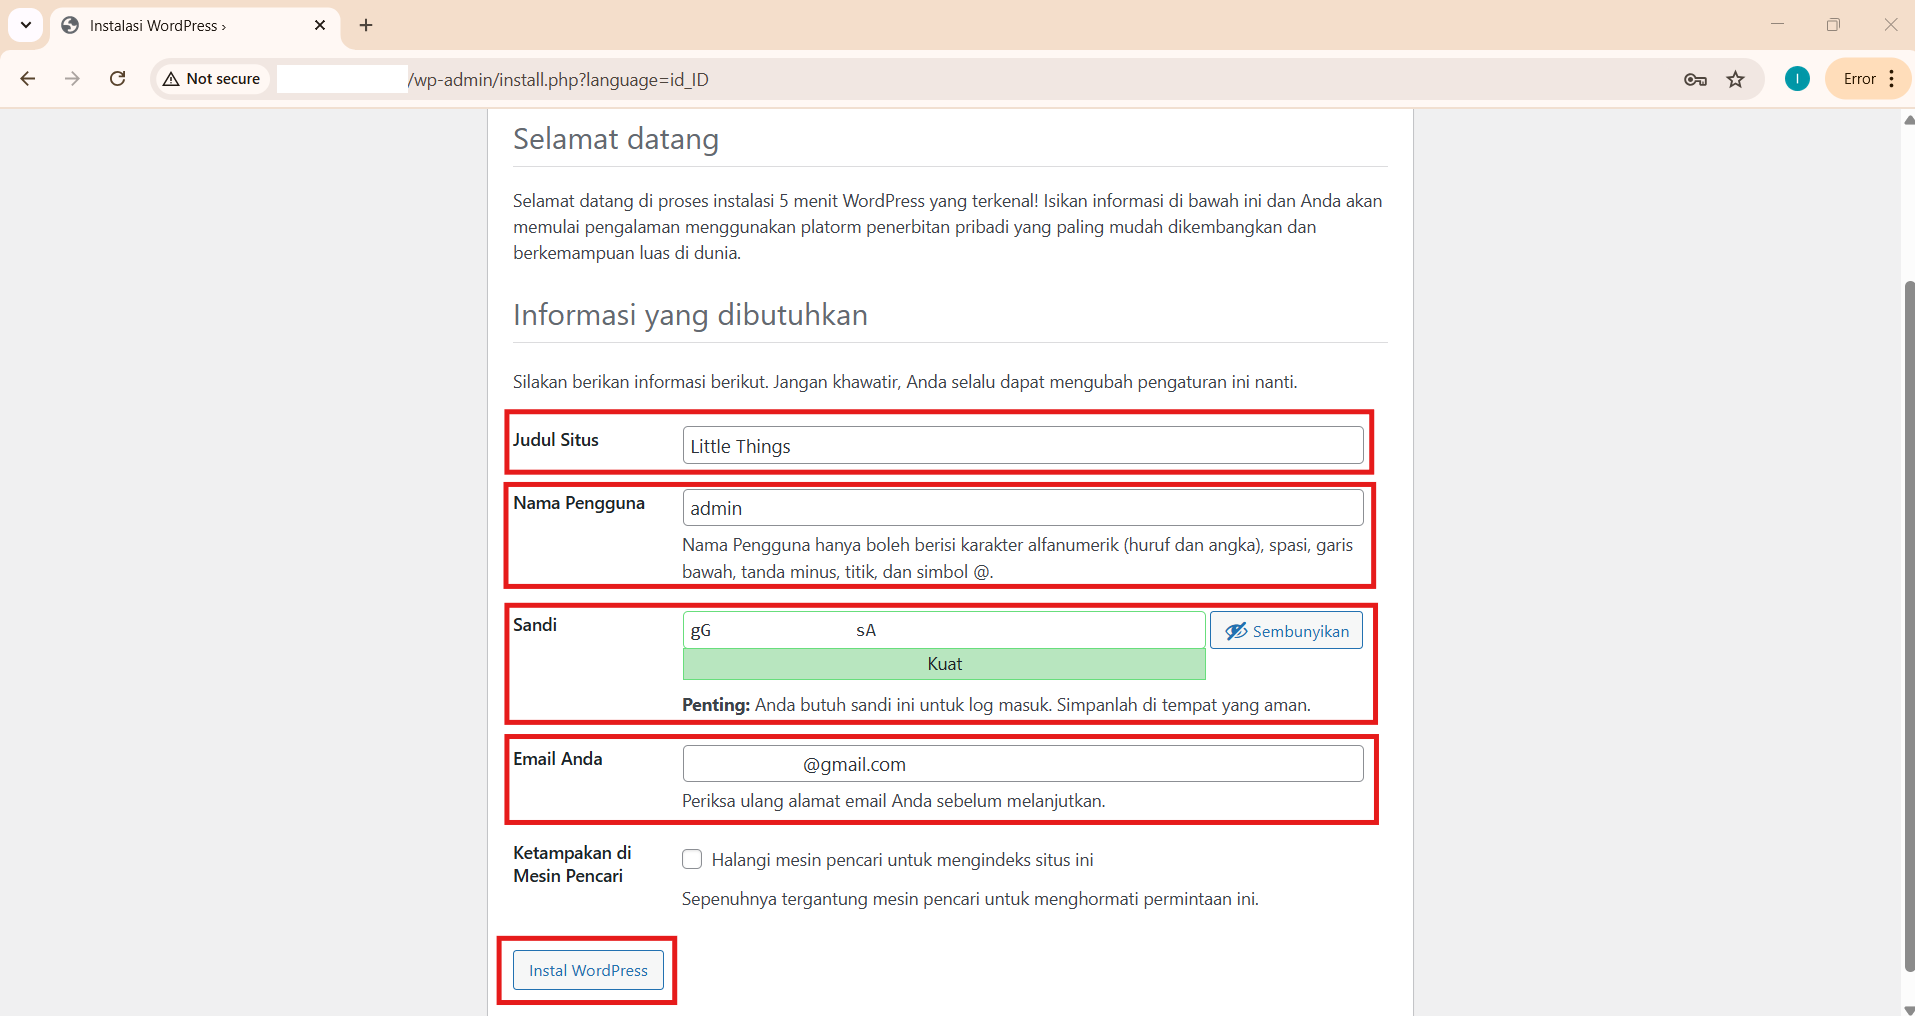Click inside the Judul Situs field

(1022, 445)
